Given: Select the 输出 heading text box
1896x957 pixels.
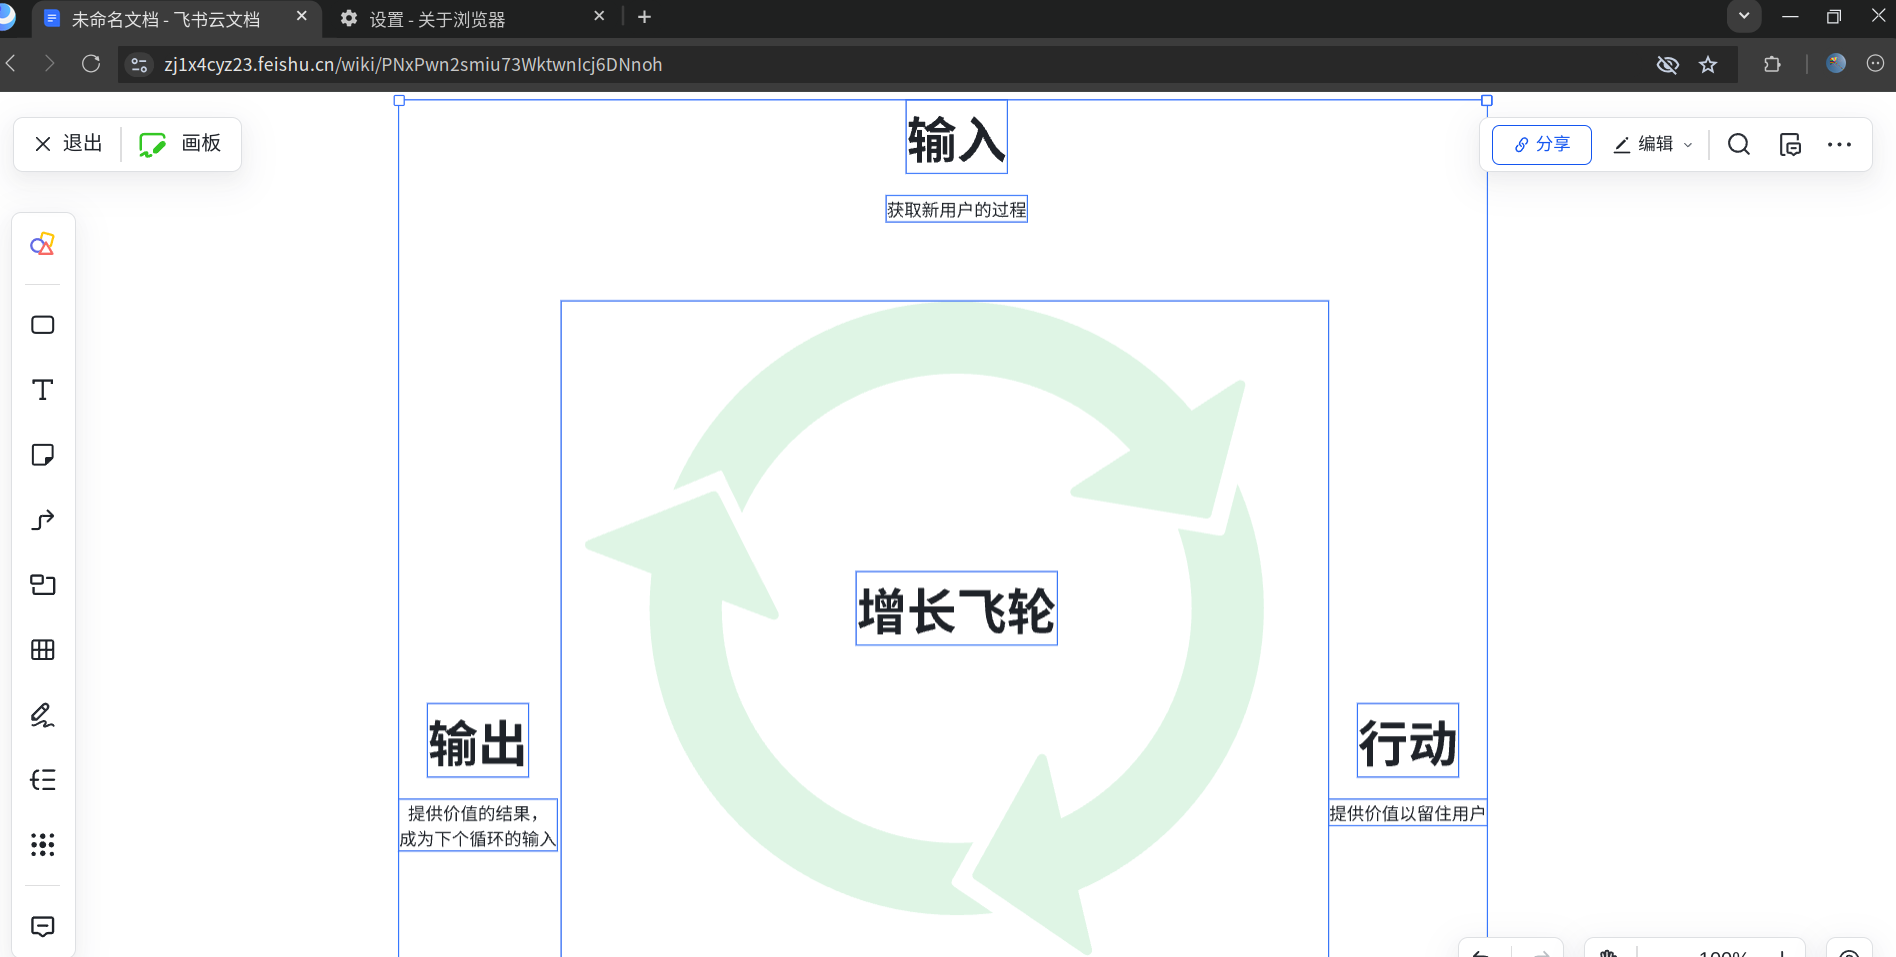Looking at the screenshot, I should [478, 741].
